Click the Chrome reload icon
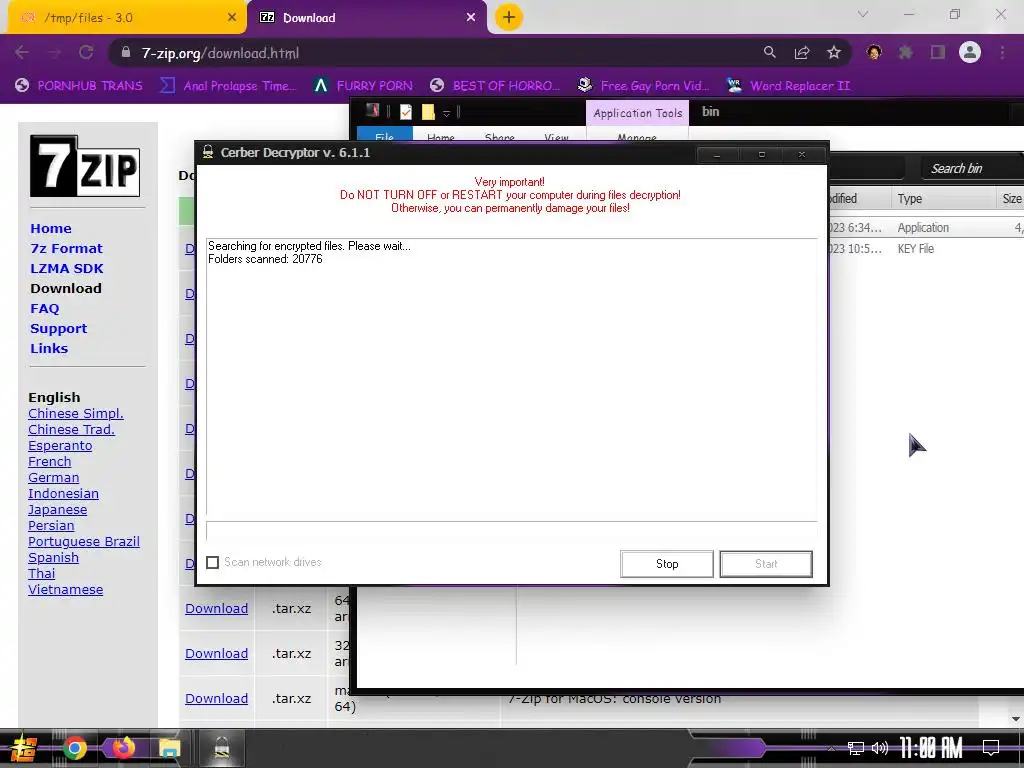Screen dimensions: 1024x768 (86, 53)
